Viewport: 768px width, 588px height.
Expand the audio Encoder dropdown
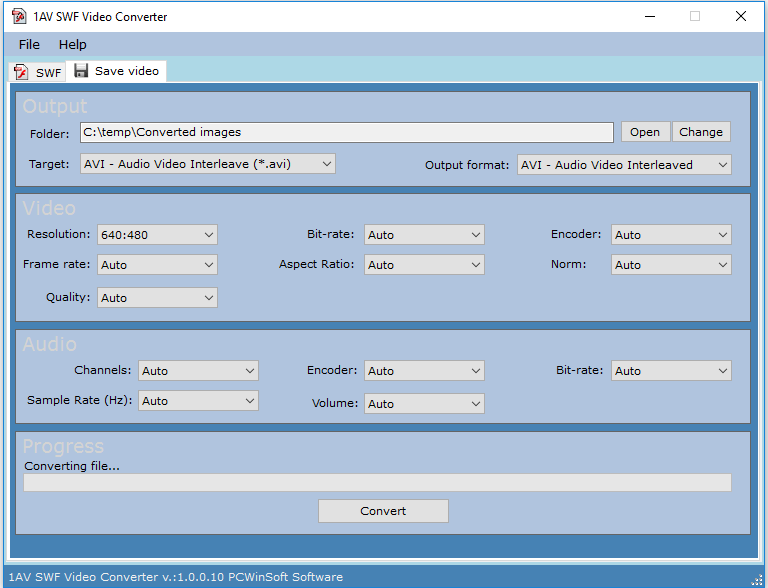click(x=424, y=371)
